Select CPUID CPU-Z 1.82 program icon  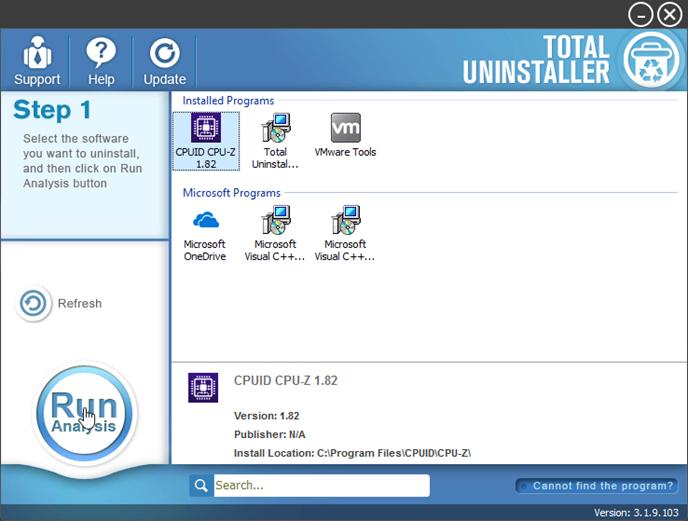pyautogui.click(x=206, y=141)
